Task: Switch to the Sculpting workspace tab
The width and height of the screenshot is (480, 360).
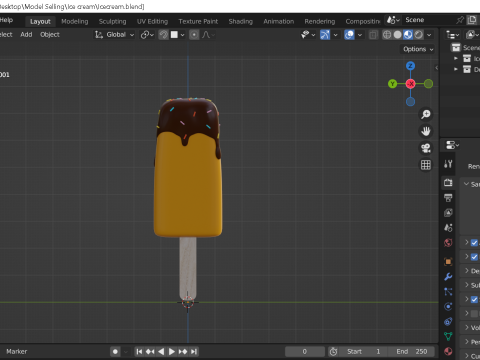Action: click(x=113, y=21)
